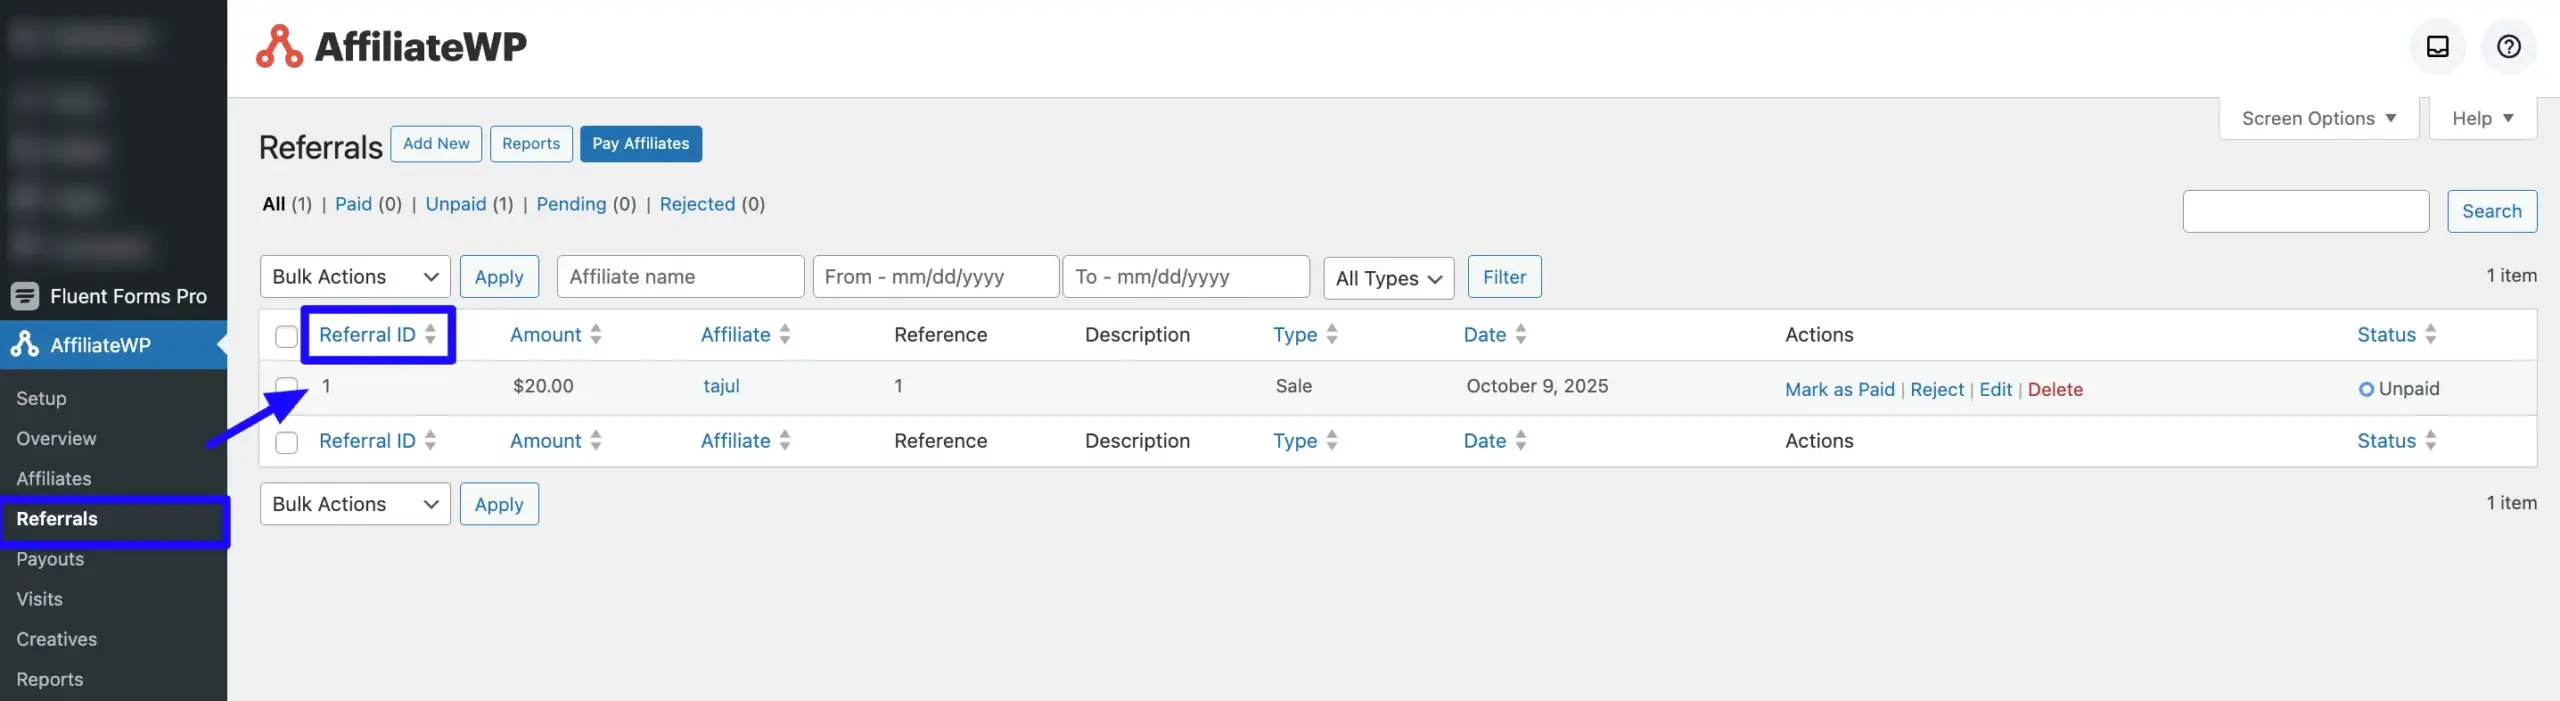Click the help question mark icon
The image size is (2560, 701).
[2508, 46]
